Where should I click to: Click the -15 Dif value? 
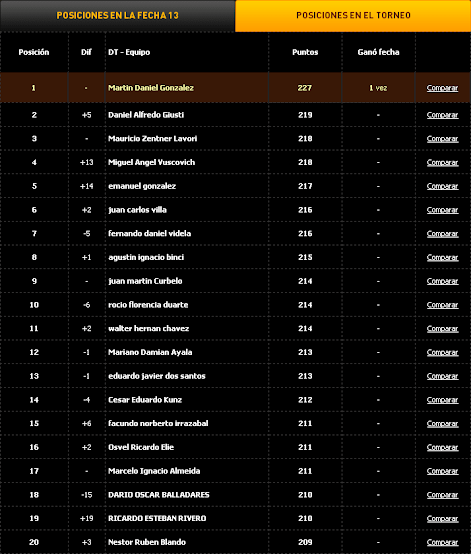(x=87, y=495)
